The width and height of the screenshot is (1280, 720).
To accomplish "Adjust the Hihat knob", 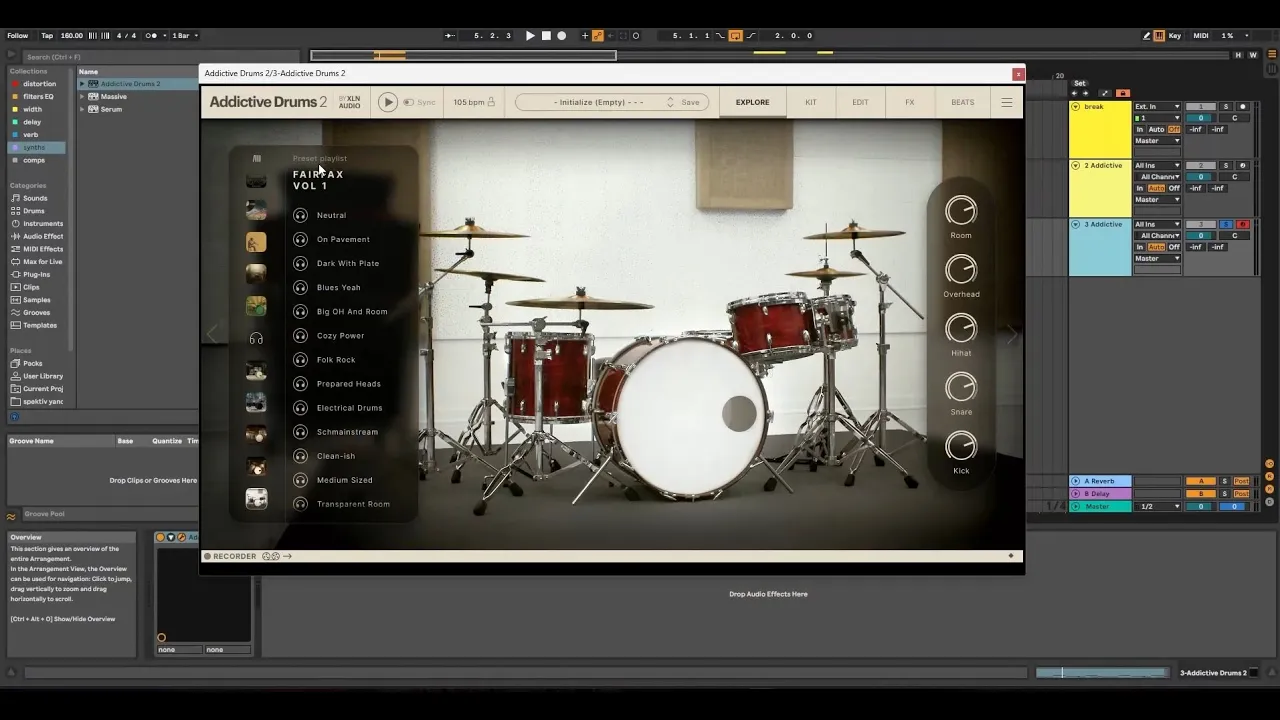I will (x=961, y=328).
